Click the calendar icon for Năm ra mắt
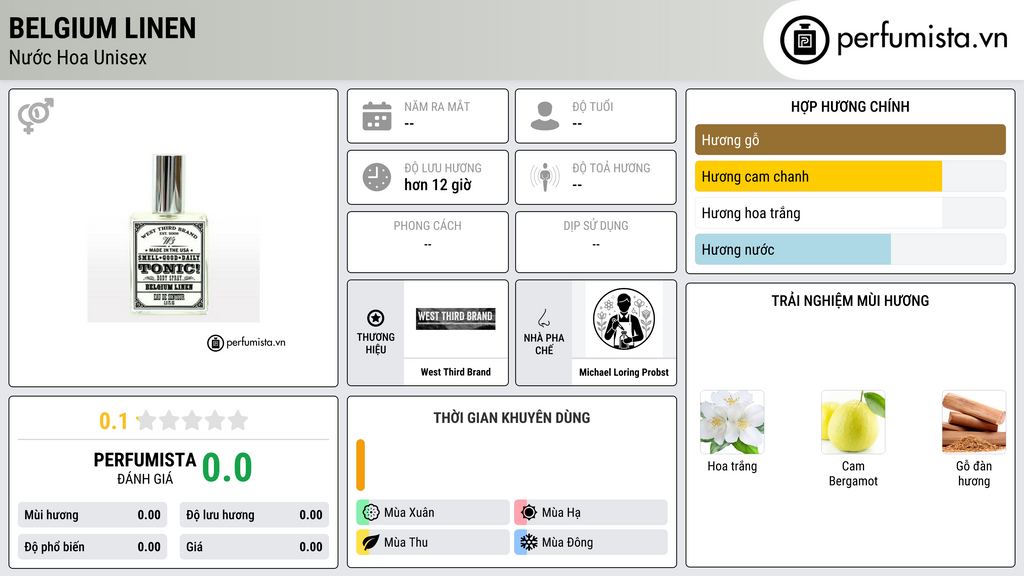 [x=377, y=116]
